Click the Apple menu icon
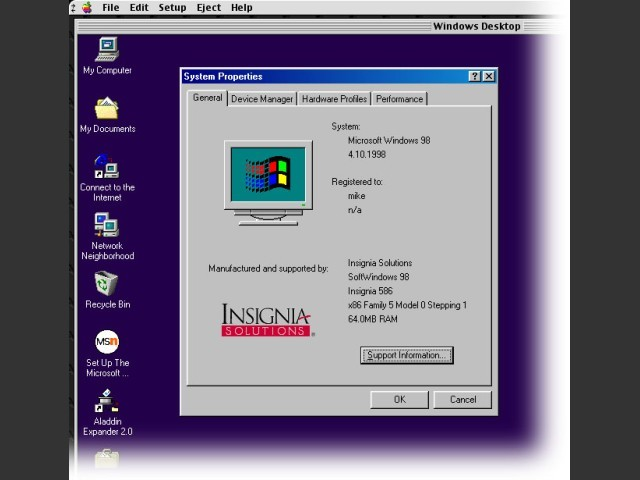Screen dimensions: 640x480 tap(87, 7)
